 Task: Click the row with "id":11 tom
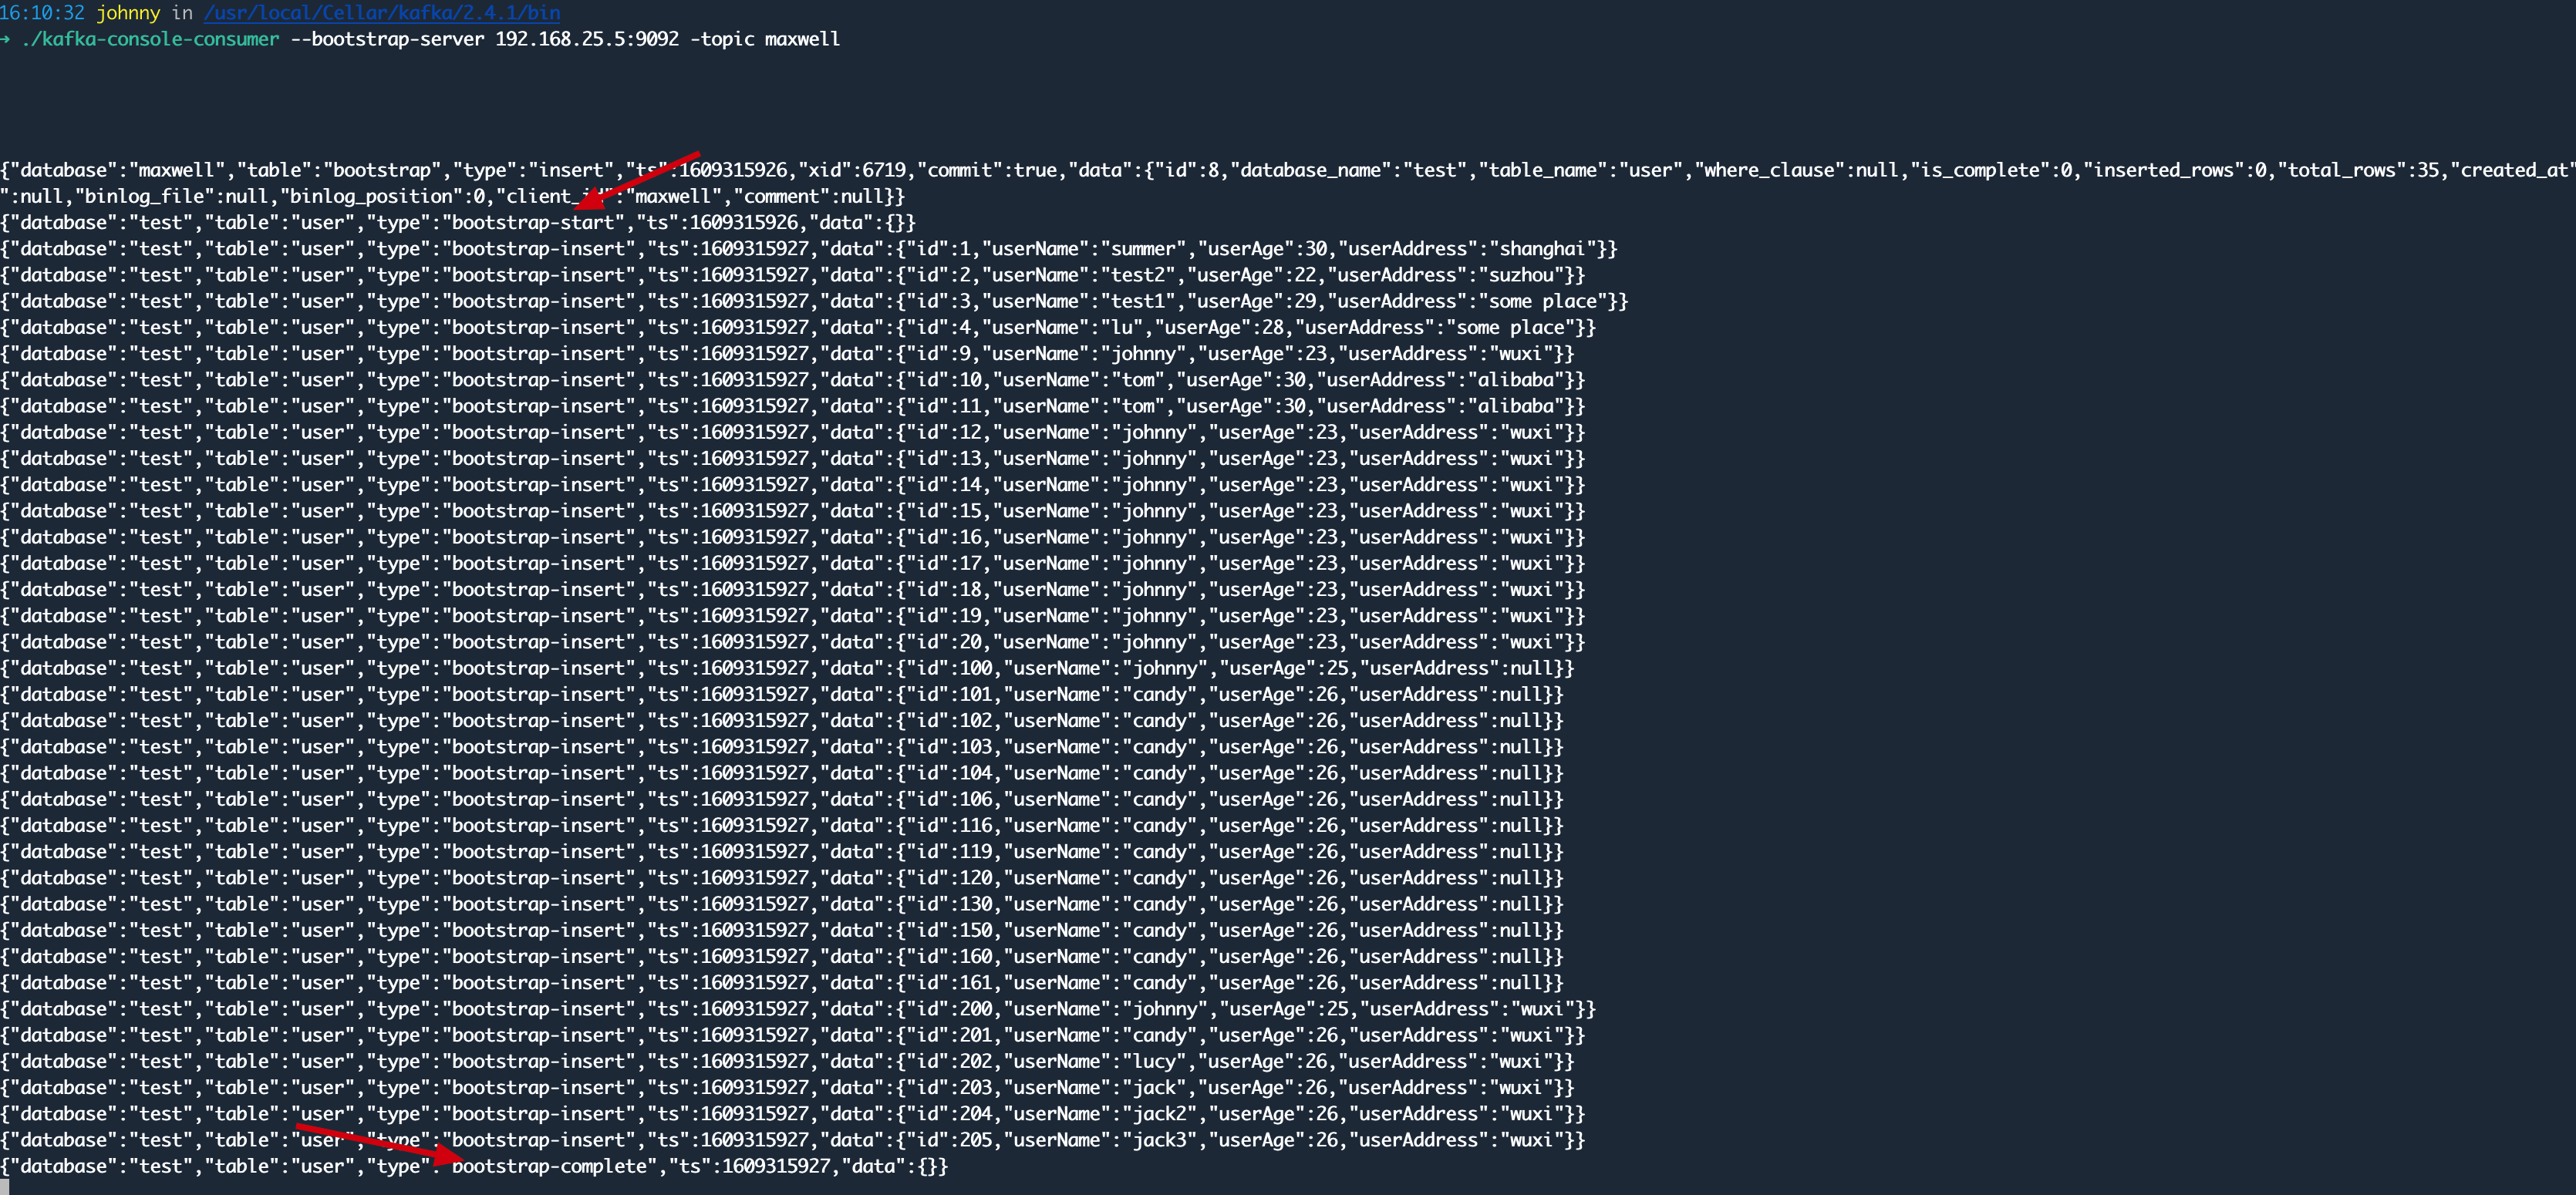[793, 406]
